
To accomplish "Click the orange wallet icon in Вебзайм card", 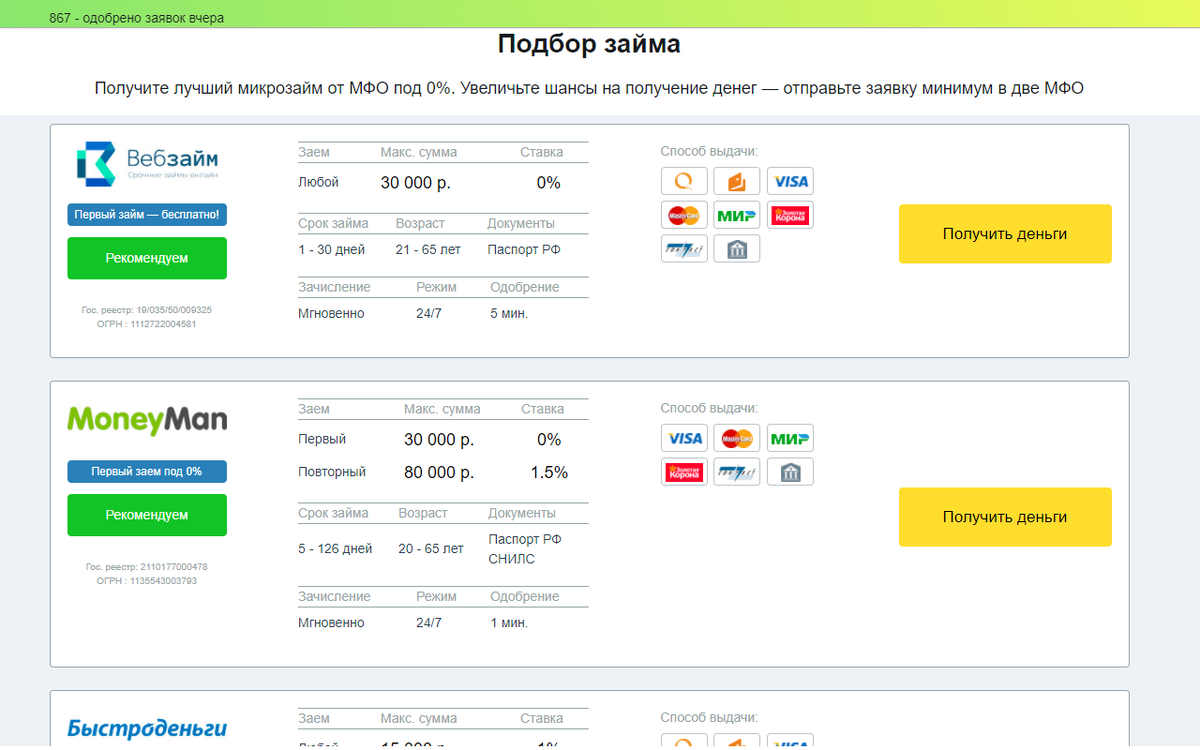I will pyautogui.click(x=737, y=181).
